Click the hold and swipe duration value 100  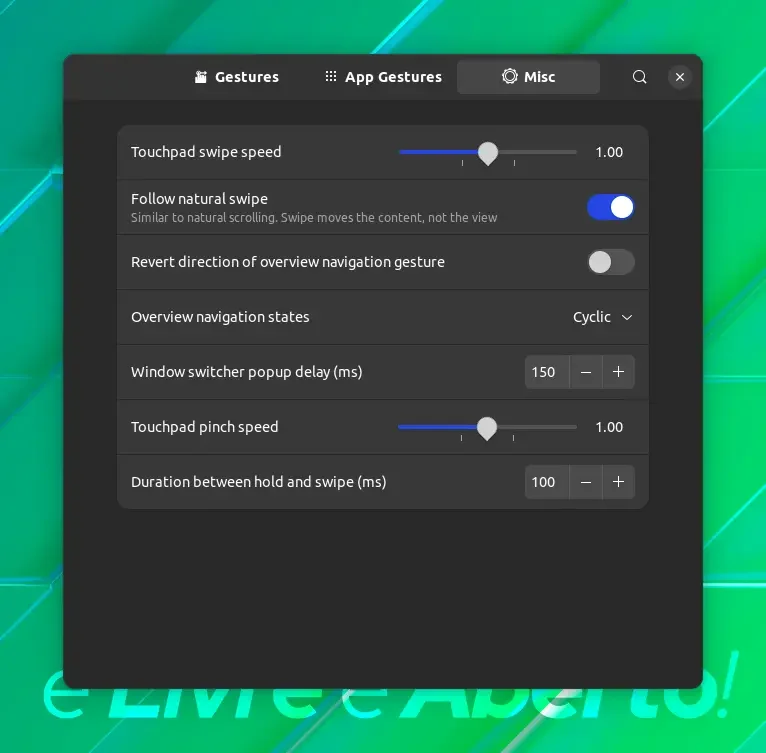click(x=547, y=482)
